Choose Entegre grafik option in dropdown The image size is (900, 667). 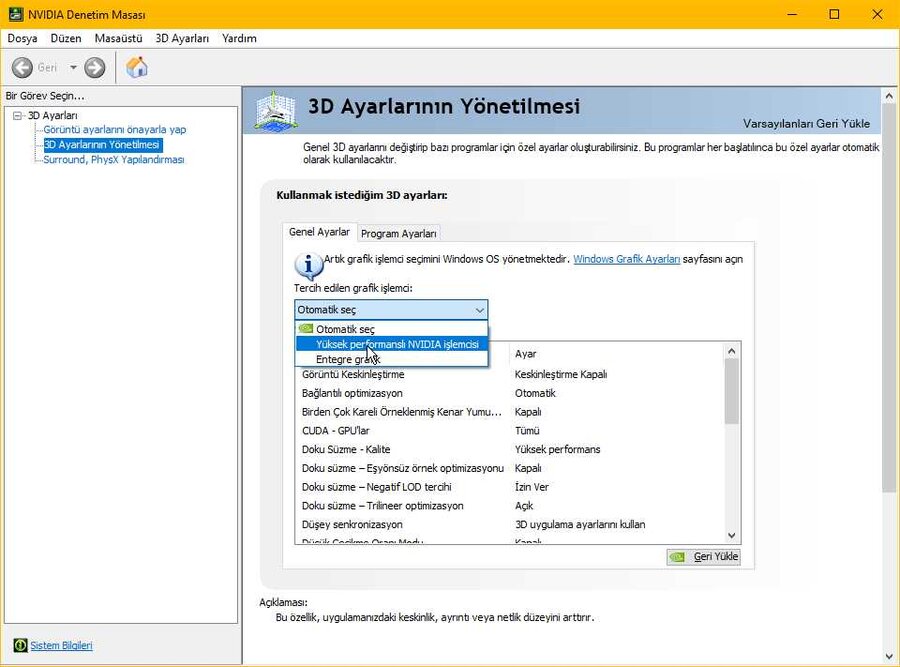point(391,359)
